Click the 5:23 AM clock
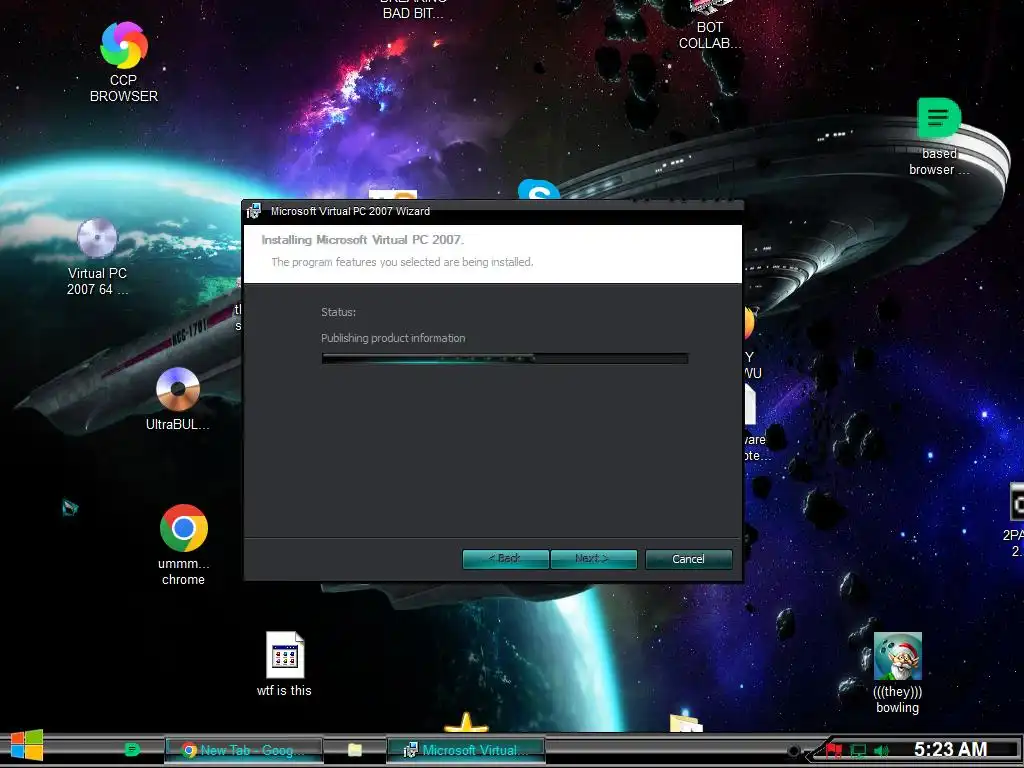 point(950,750)
